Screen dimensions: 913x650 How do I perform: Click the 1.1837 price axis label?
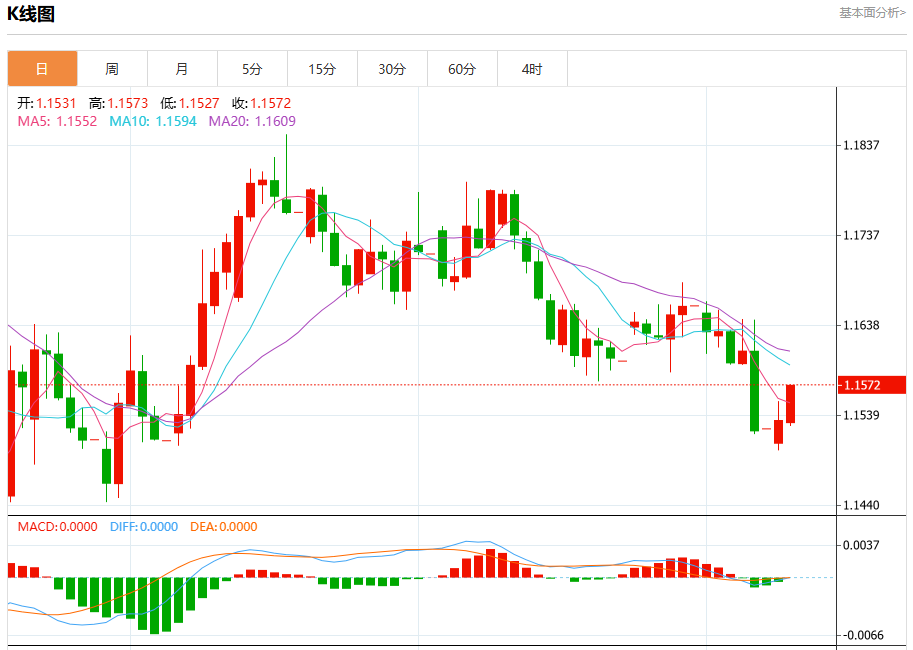861,145
